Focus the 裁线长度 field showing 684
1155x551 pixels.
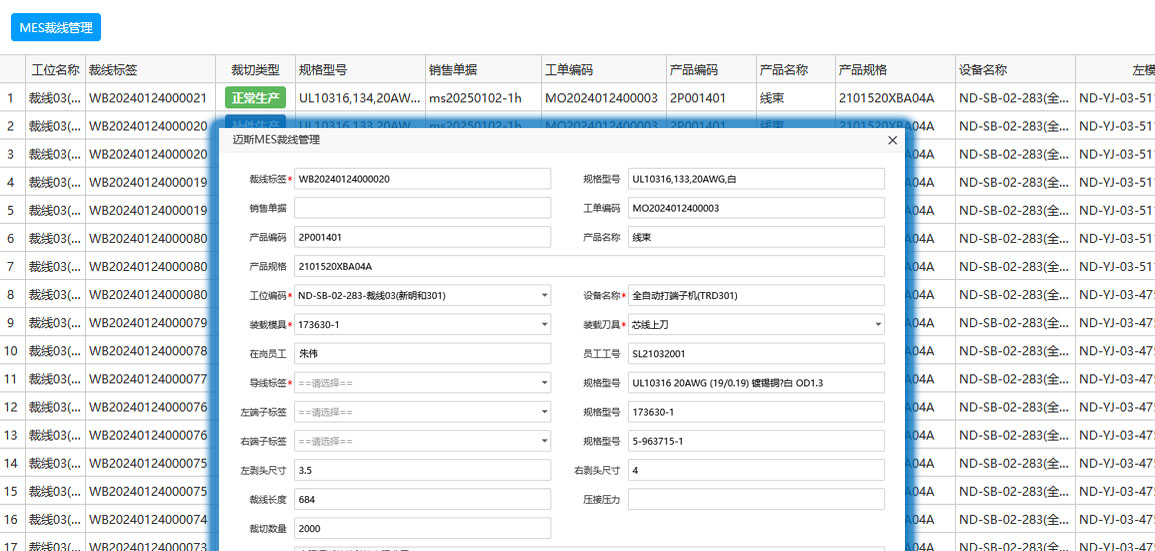[422, 499]
